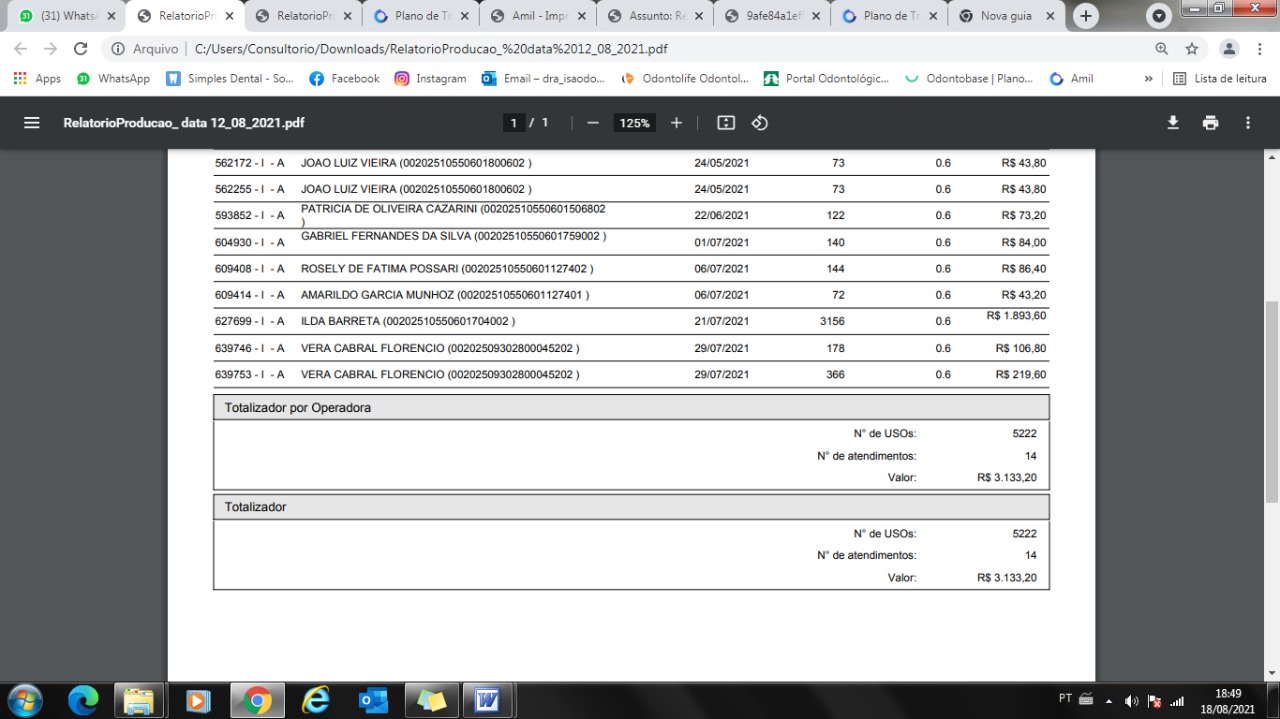Download the PDF file
1280x719 pixels.
[x=1173, y=123]
